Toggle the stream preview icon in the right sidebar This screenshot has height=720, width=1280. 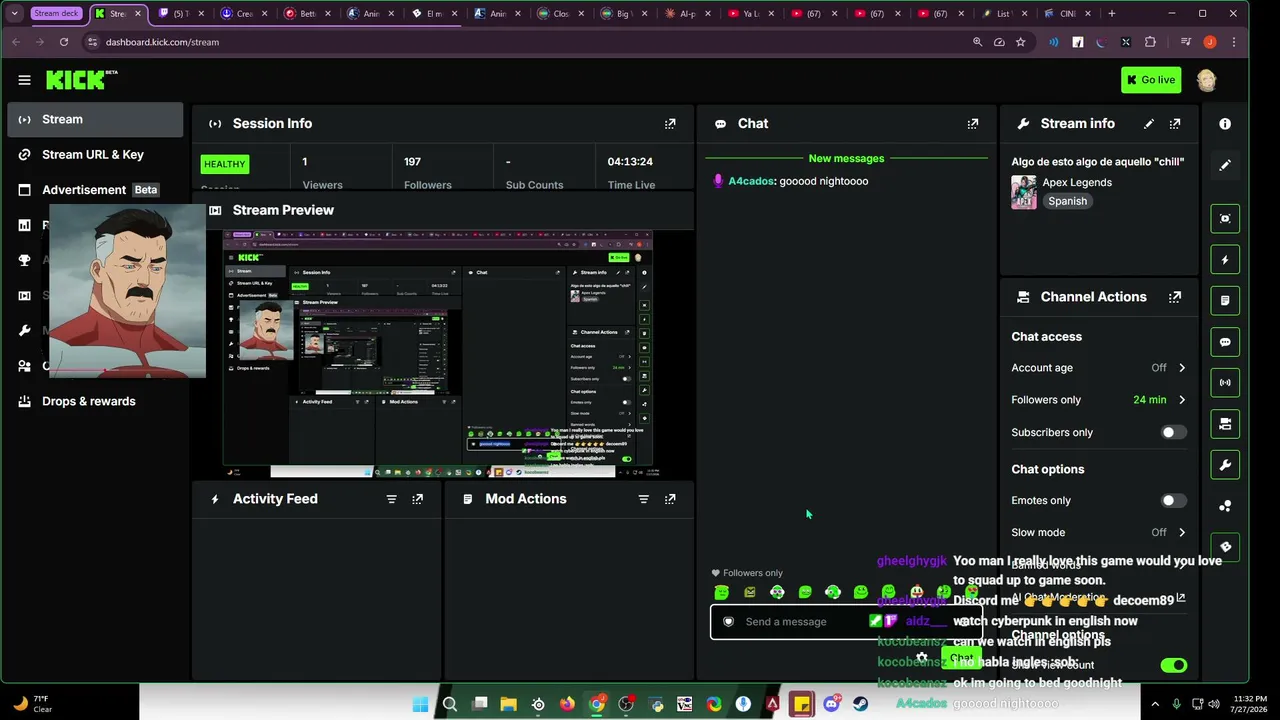pos(1225,219)
